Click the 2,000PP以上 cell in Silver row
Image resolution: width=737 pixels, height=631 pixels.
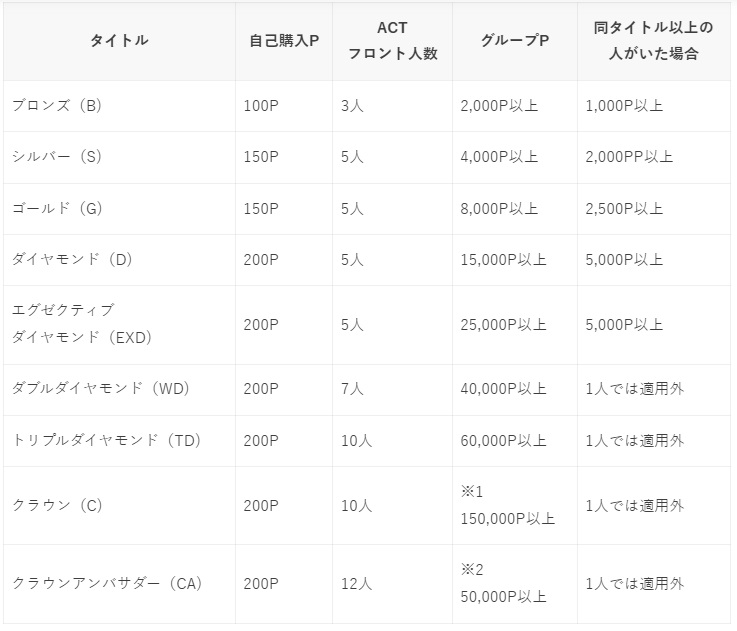tap(654, 157)
